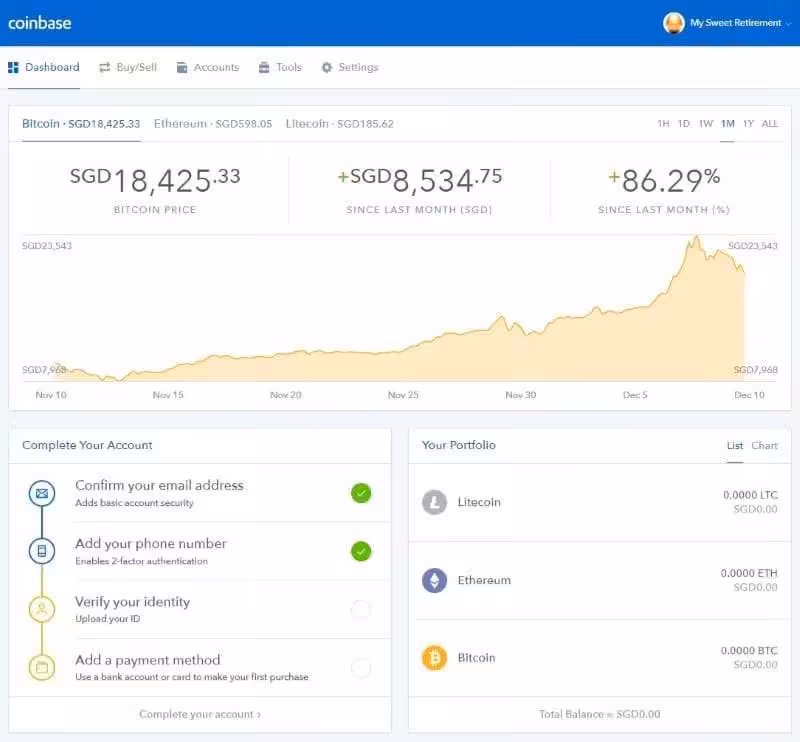Image resolution: width=800 pixels, height=742 pixels.
Task: Click the email envelope step icon
Action: tap(42, 493)
